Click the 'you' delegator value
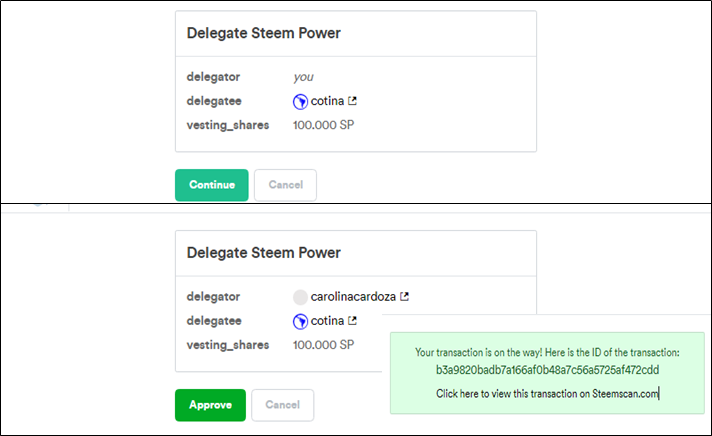 click(303, 77)
